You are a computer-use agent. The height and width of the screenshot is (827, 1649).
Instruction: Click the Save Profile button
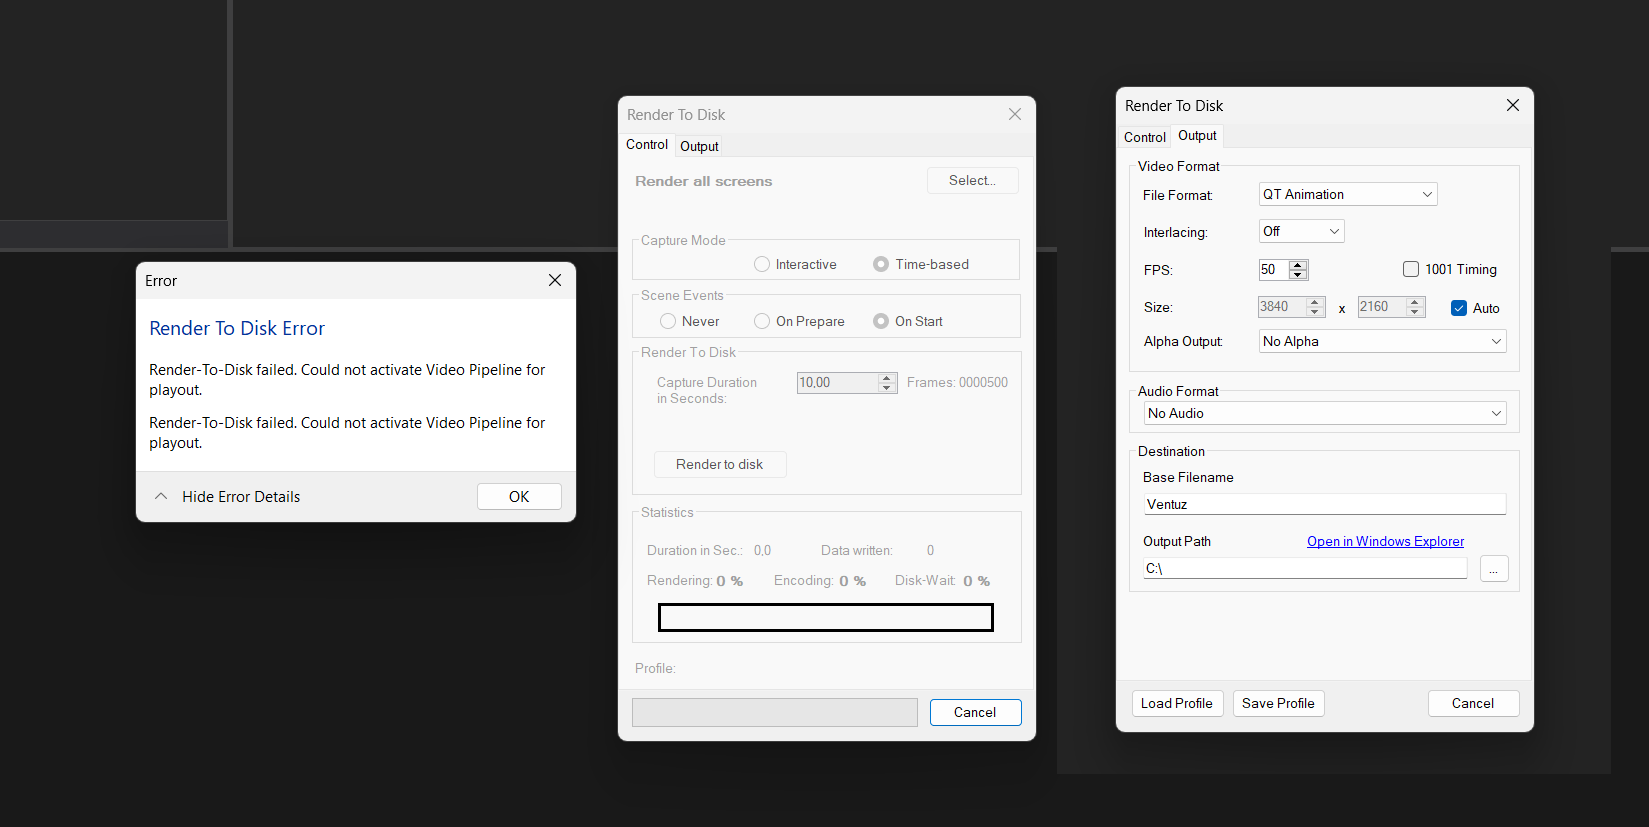tap(1278, 704)
